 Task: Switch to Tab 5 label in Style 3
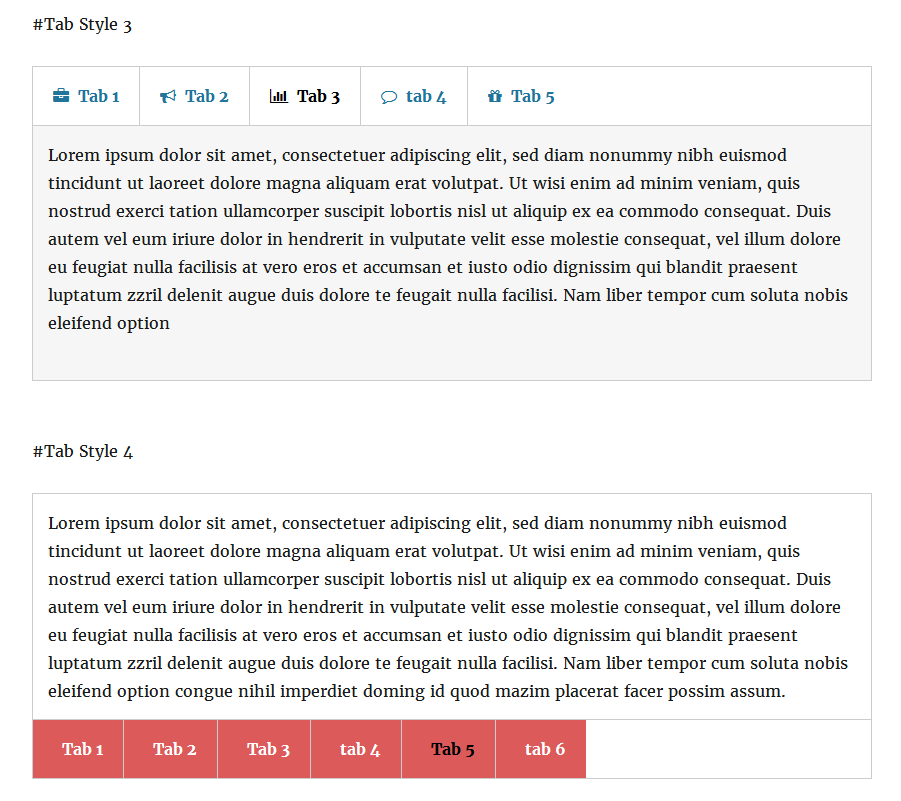[533, 96]
